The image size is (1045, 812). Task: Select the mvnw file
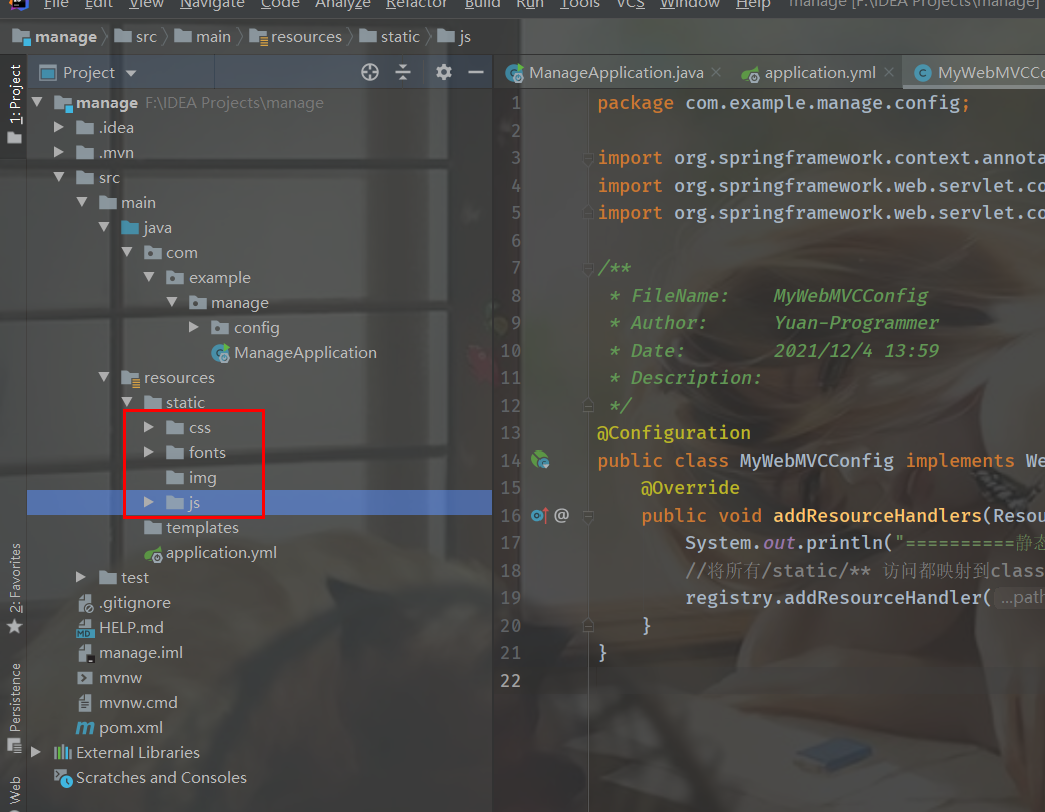(110, 677)
